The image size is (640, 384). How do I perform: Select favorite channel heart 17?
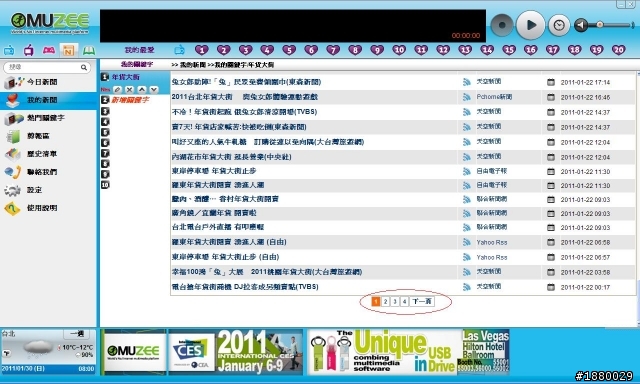tap(552, 50)
